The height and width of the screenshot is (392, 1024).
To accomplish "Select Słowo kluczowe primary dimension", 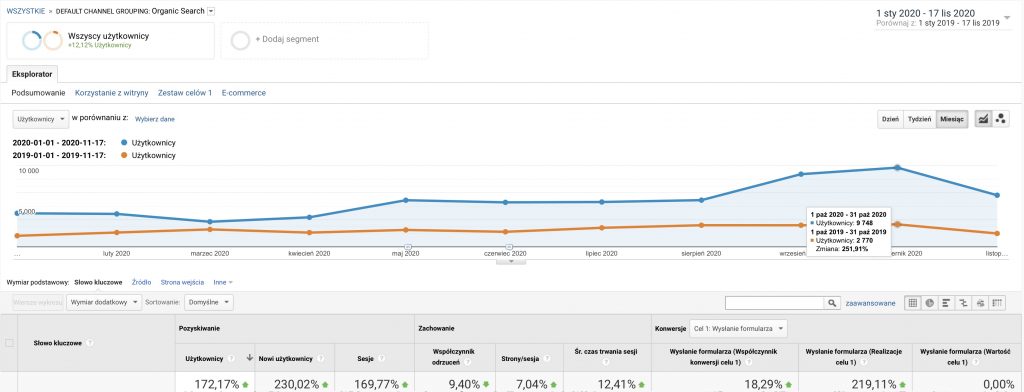I will [98, 283].
